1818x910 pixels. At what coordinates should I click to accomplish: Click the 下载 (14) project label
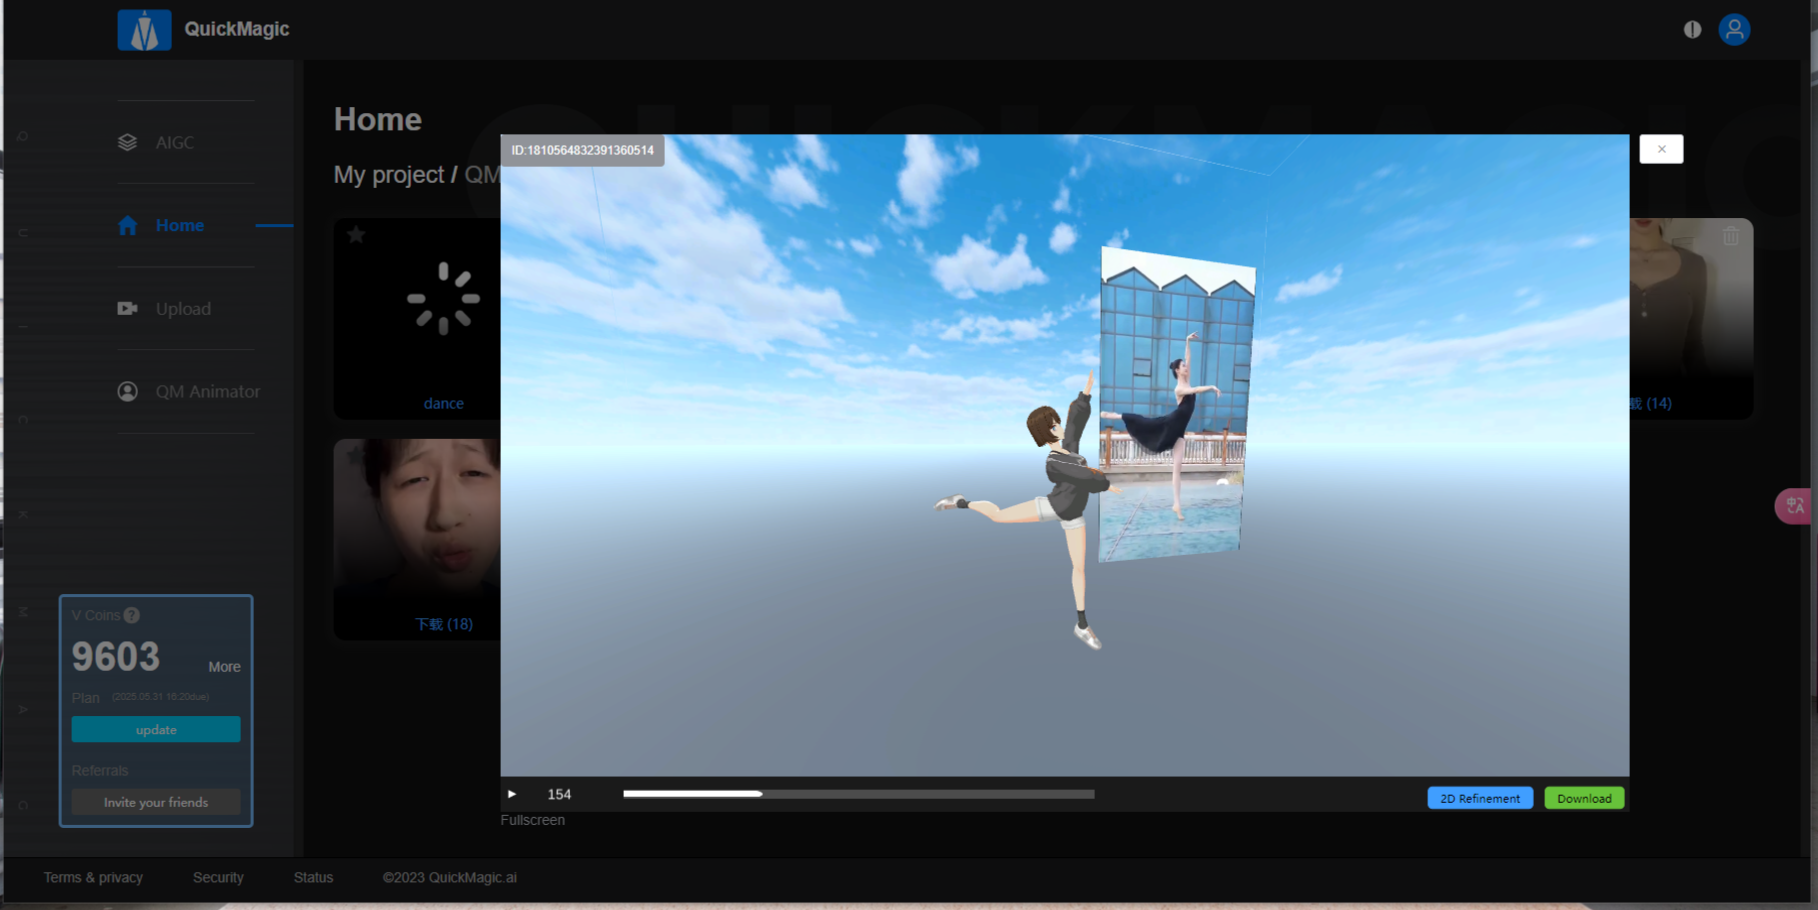click(x=1651, y=404)
